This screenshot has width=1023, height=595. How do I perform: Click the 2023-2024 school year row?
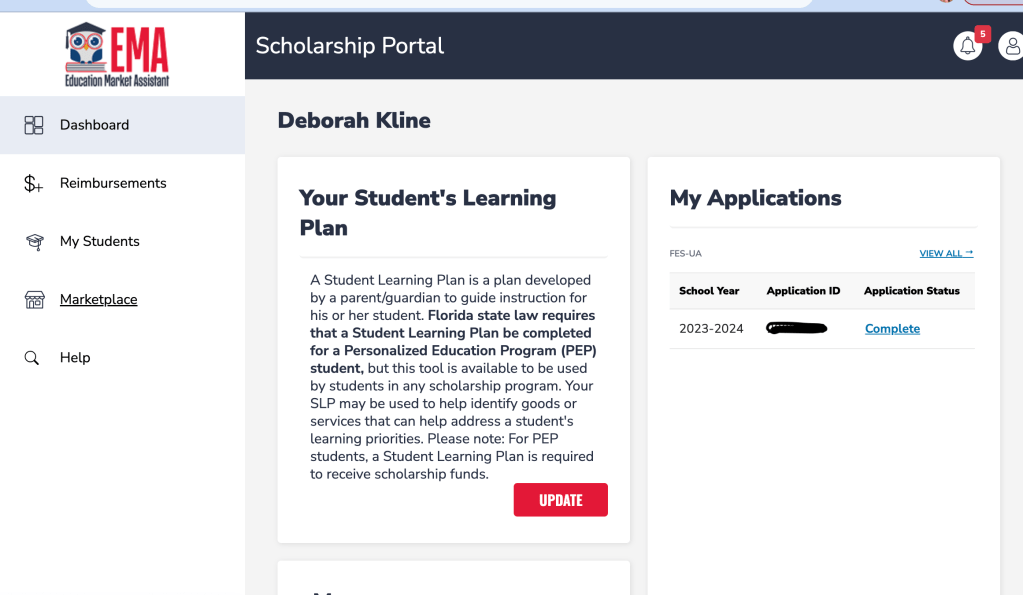(711, 329)
